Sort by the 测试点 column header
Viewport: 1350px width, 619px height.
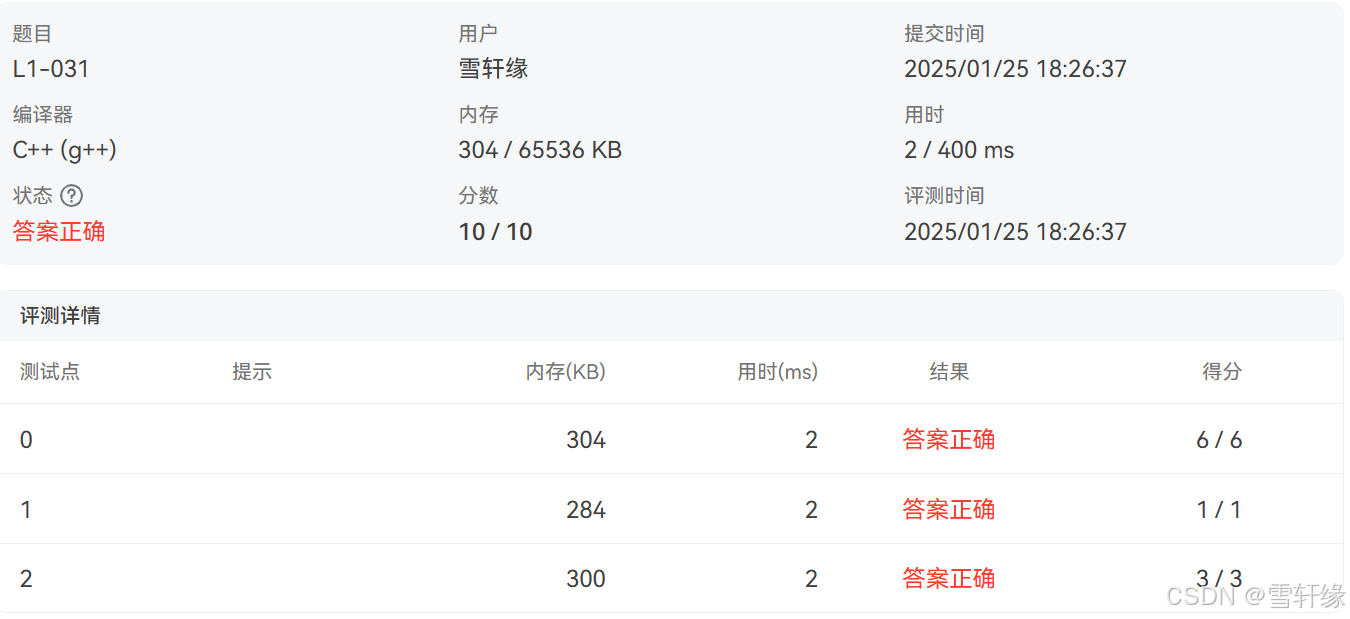49,371
